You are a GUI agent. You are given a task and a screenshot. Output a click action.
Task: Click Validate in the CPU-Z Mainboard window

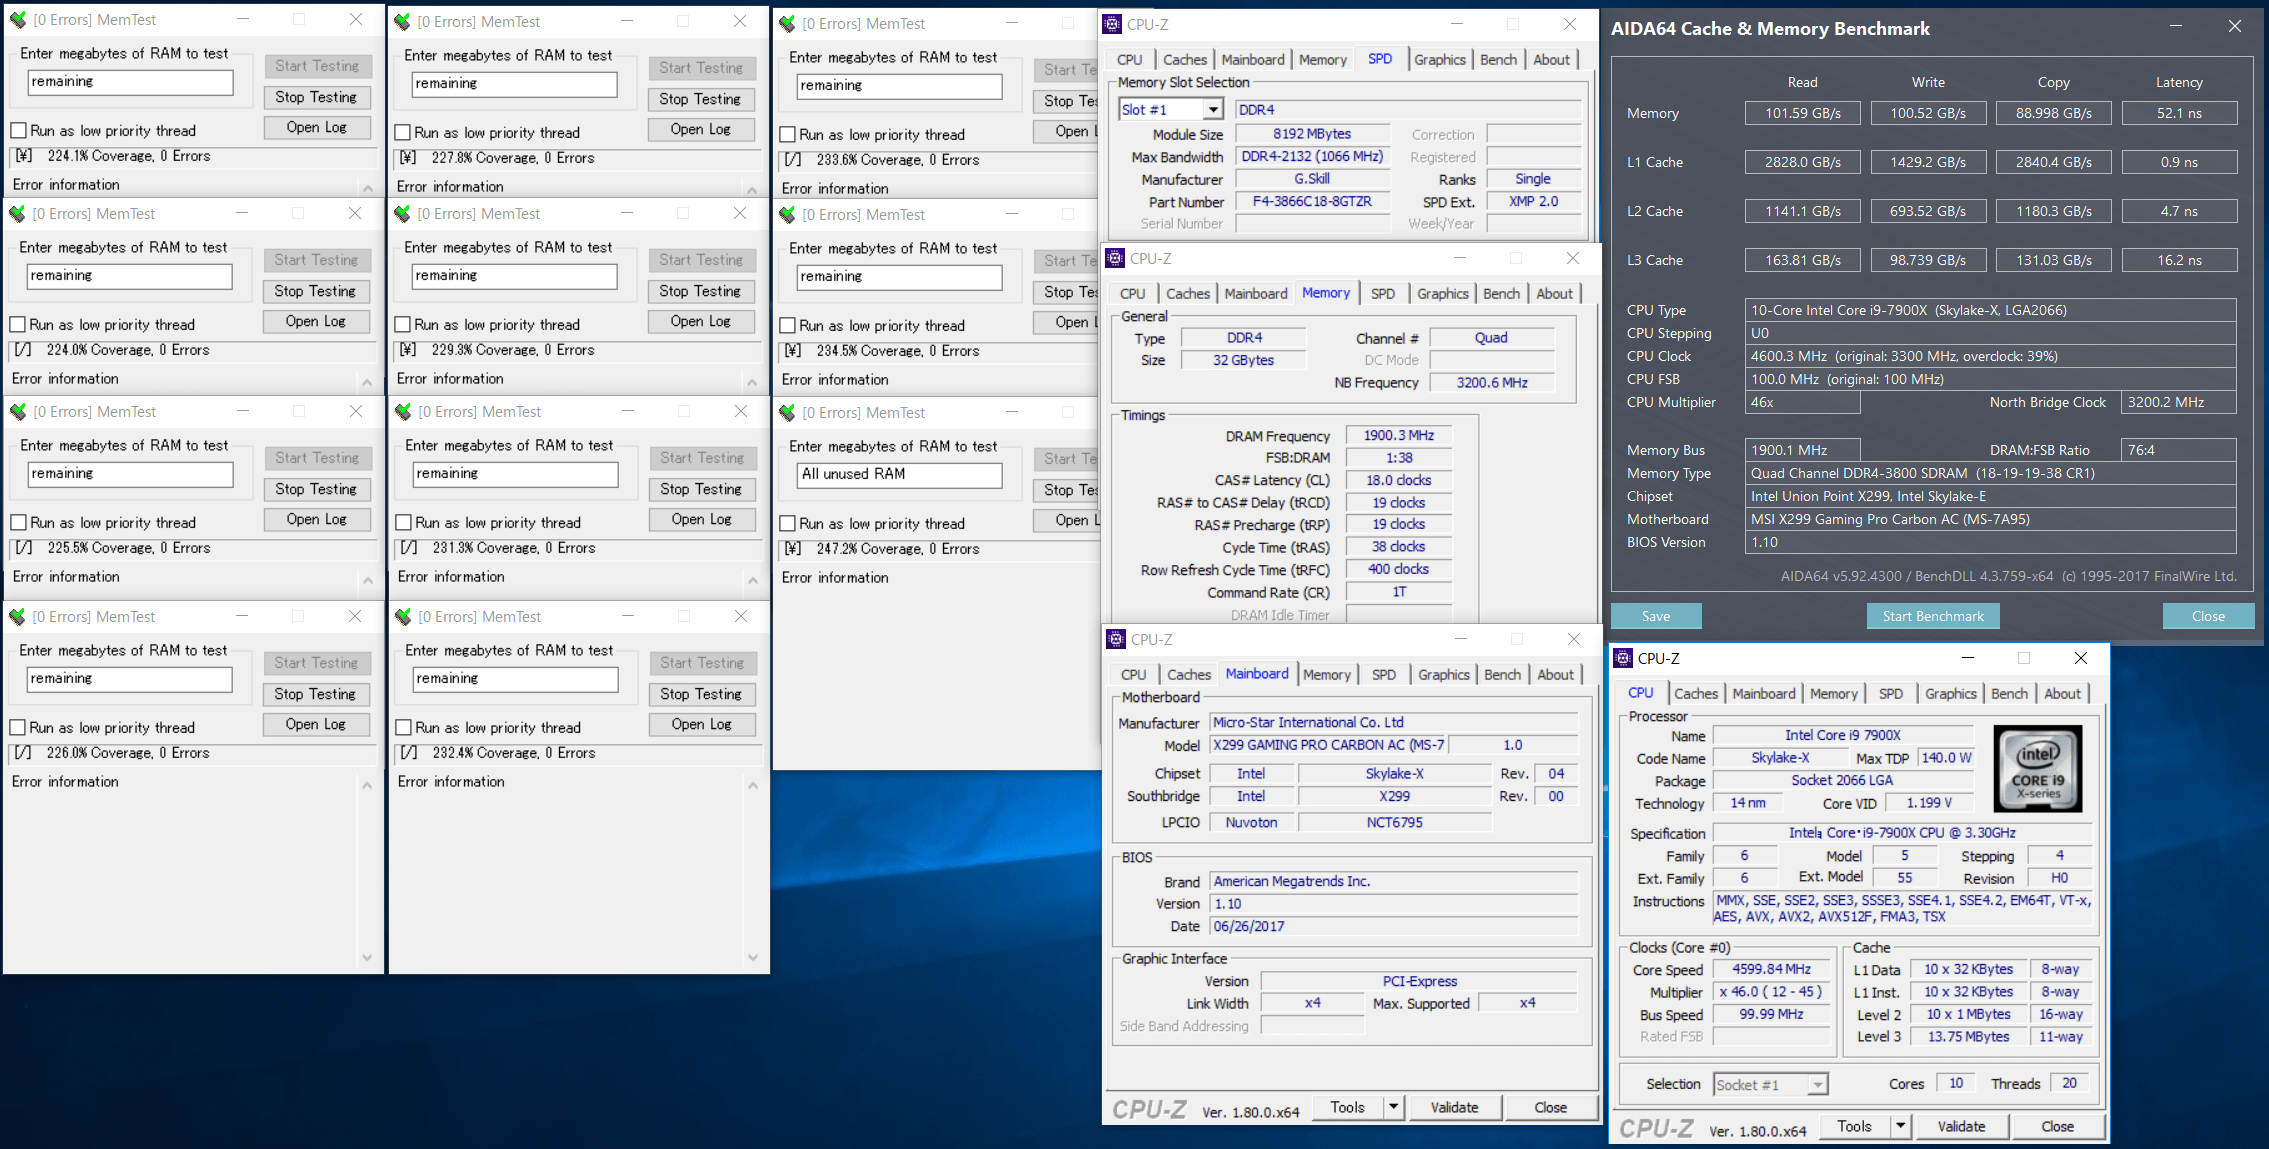pyautogui.click(x=1454, y=1107)
